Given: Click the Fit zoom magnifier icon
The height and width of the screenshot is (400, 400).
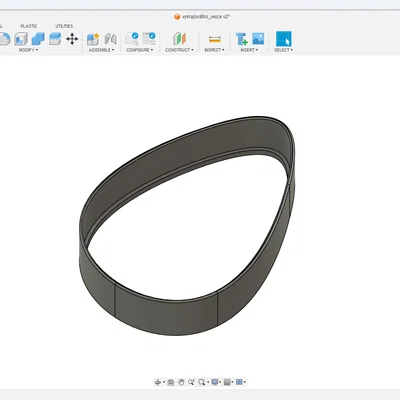Looking at the screenshot, I should coord(201,382).
